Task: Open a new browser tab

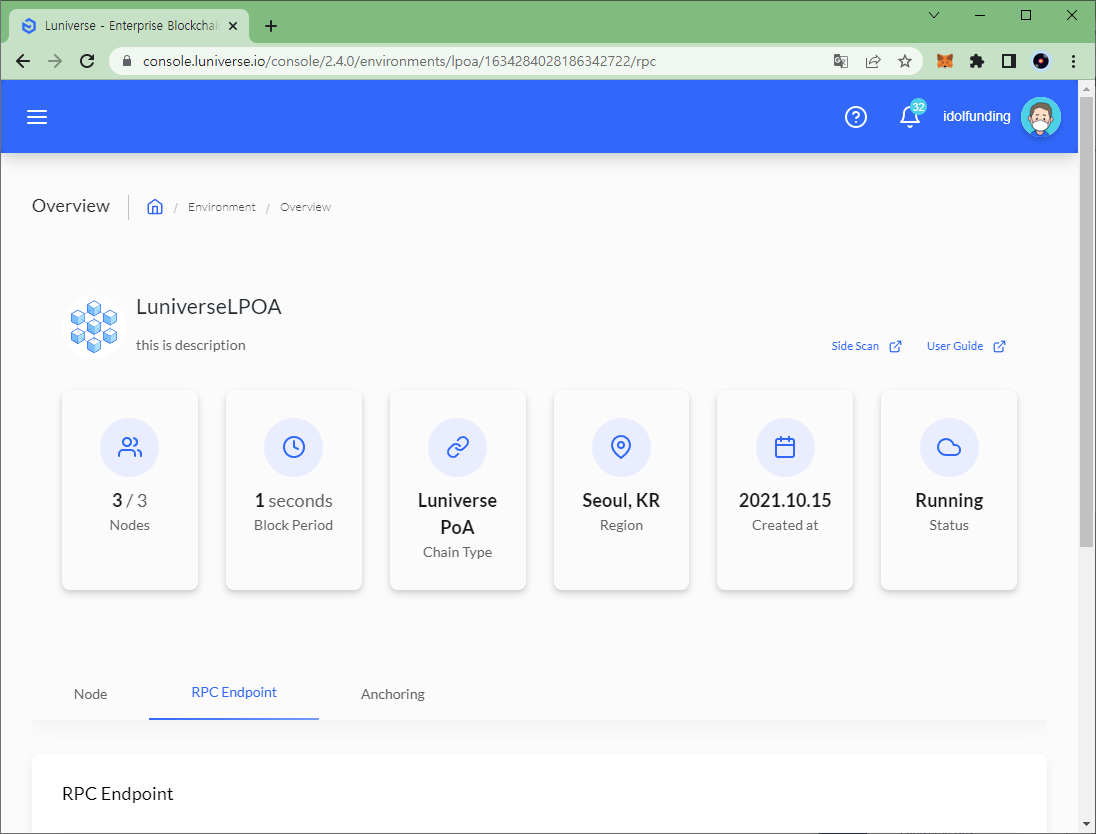Action: coord(271,26)
